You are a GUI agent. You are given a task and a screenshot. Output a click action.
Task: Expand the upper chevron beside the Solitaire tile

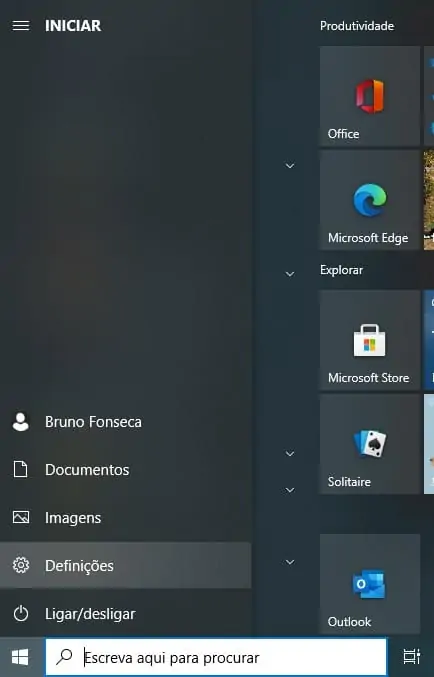coord(290,454)
